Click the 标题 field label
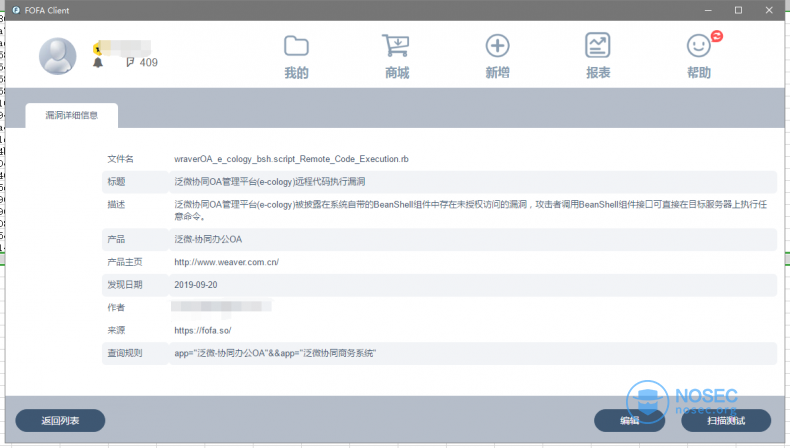790x448 pixels. click(x=116, y=182)
